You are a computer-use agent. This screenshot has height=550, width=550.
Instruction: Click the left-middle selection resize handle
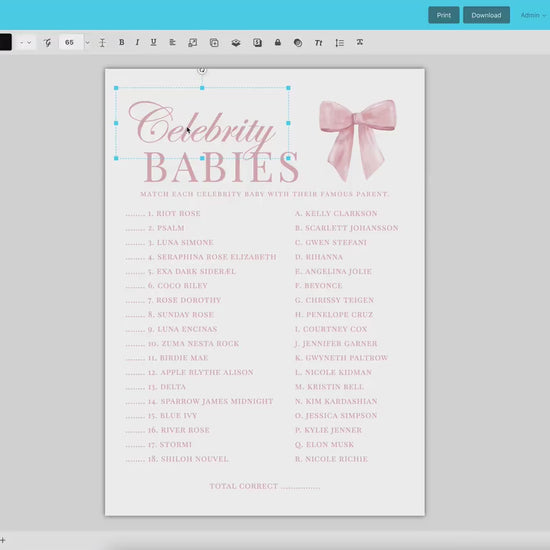(116, 123)
